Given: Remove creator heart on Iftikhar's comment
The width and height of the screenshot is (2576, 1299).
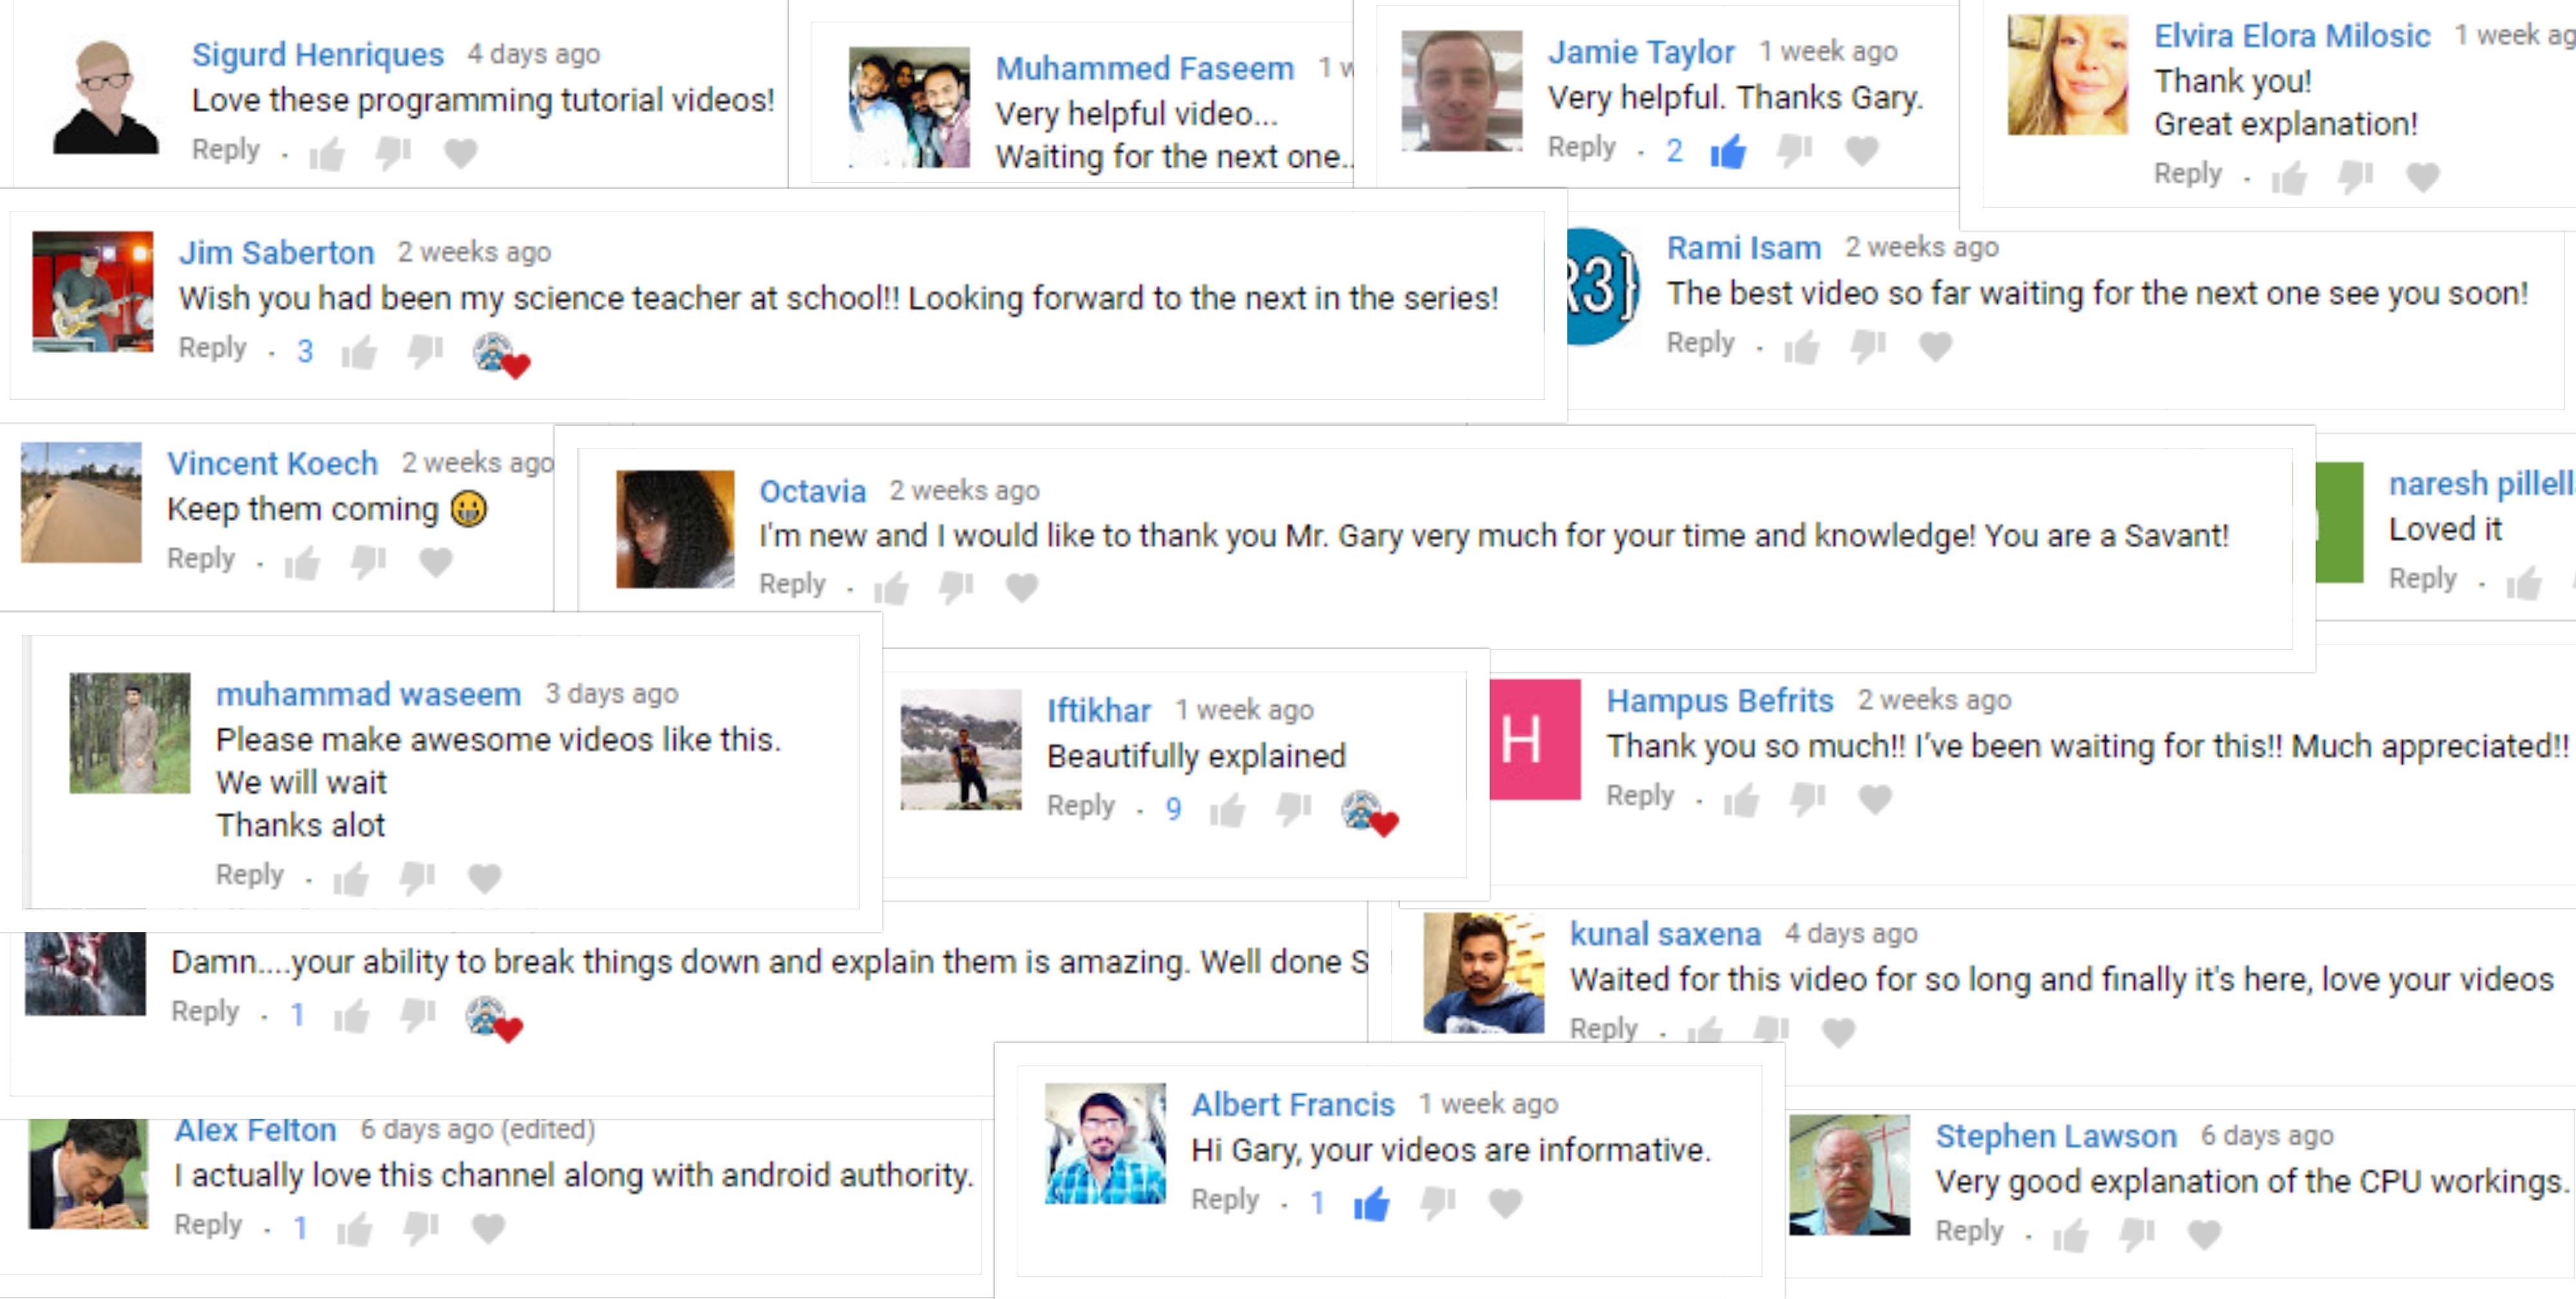Looking at the screenshot, I should [x=1369, y=812].
